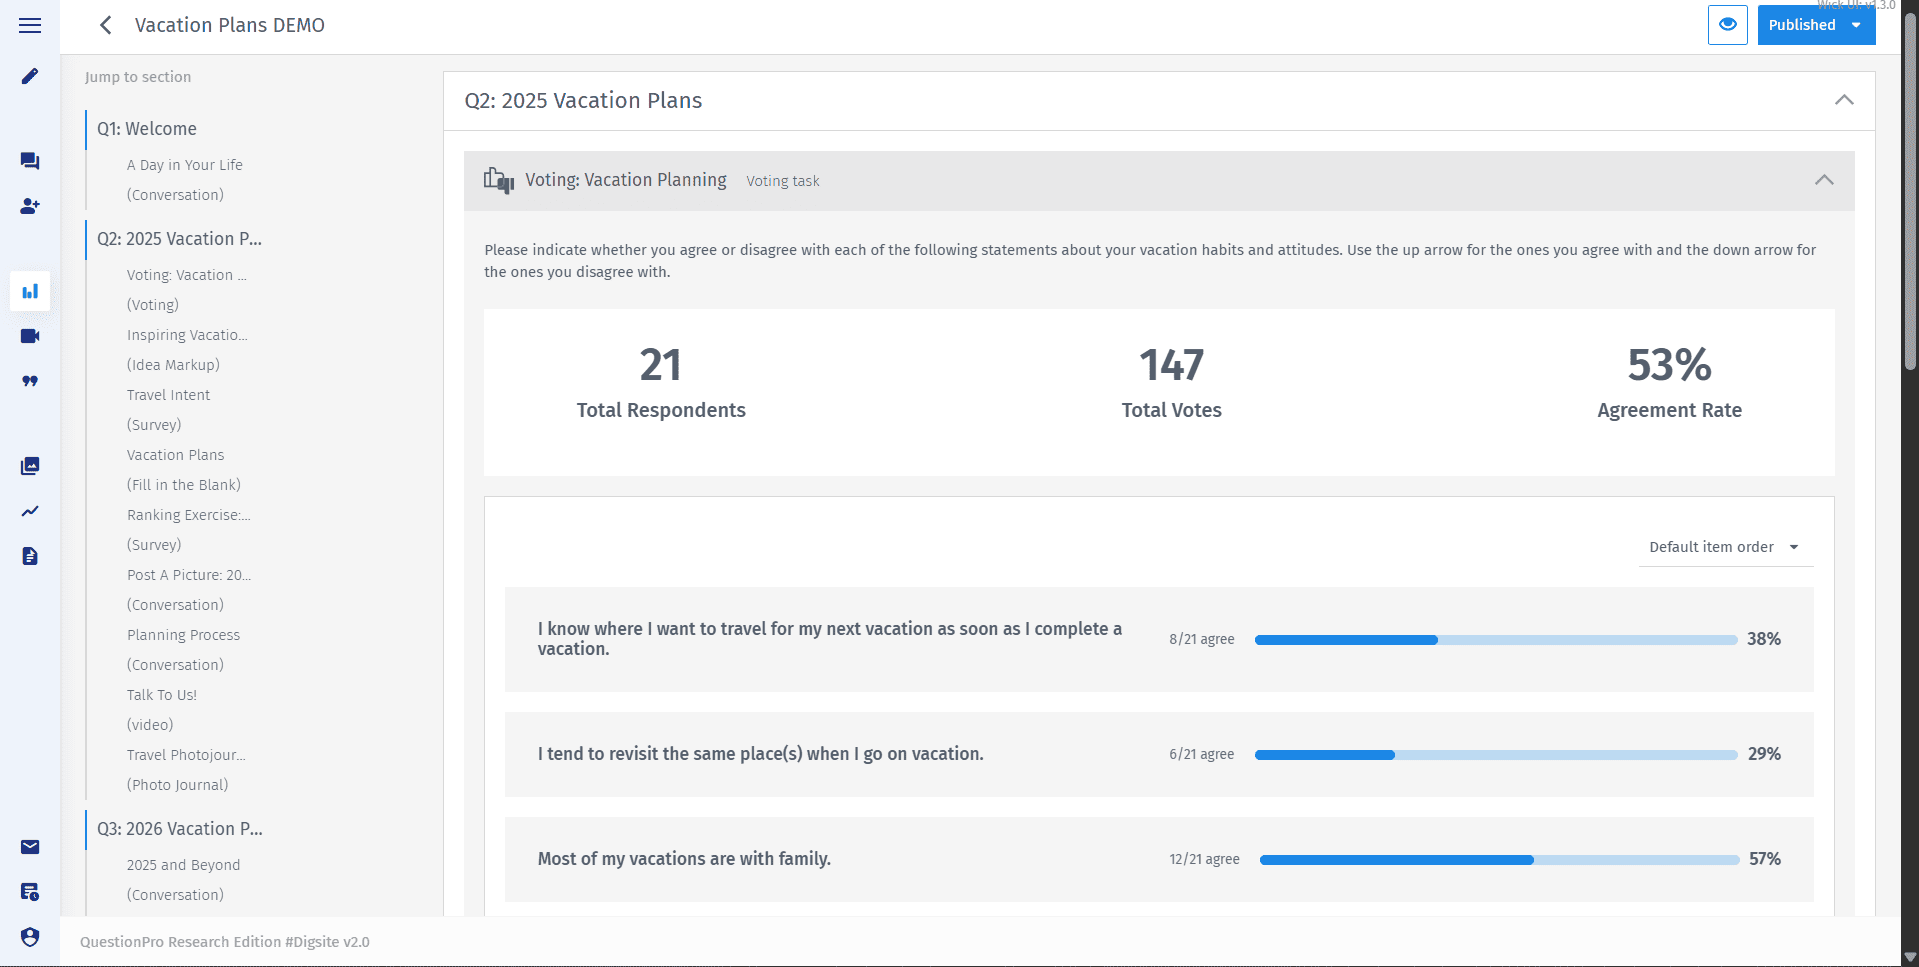Select the trends line-chart icon
This screenshot has height=967, width=1919.
point(29,511)
